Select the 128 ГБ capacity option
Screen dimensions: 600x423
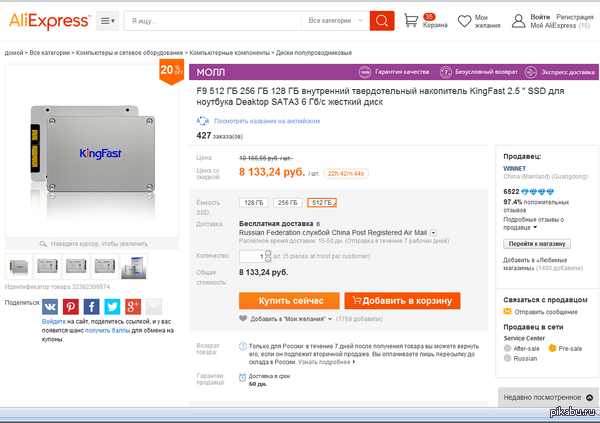(254, 203)
